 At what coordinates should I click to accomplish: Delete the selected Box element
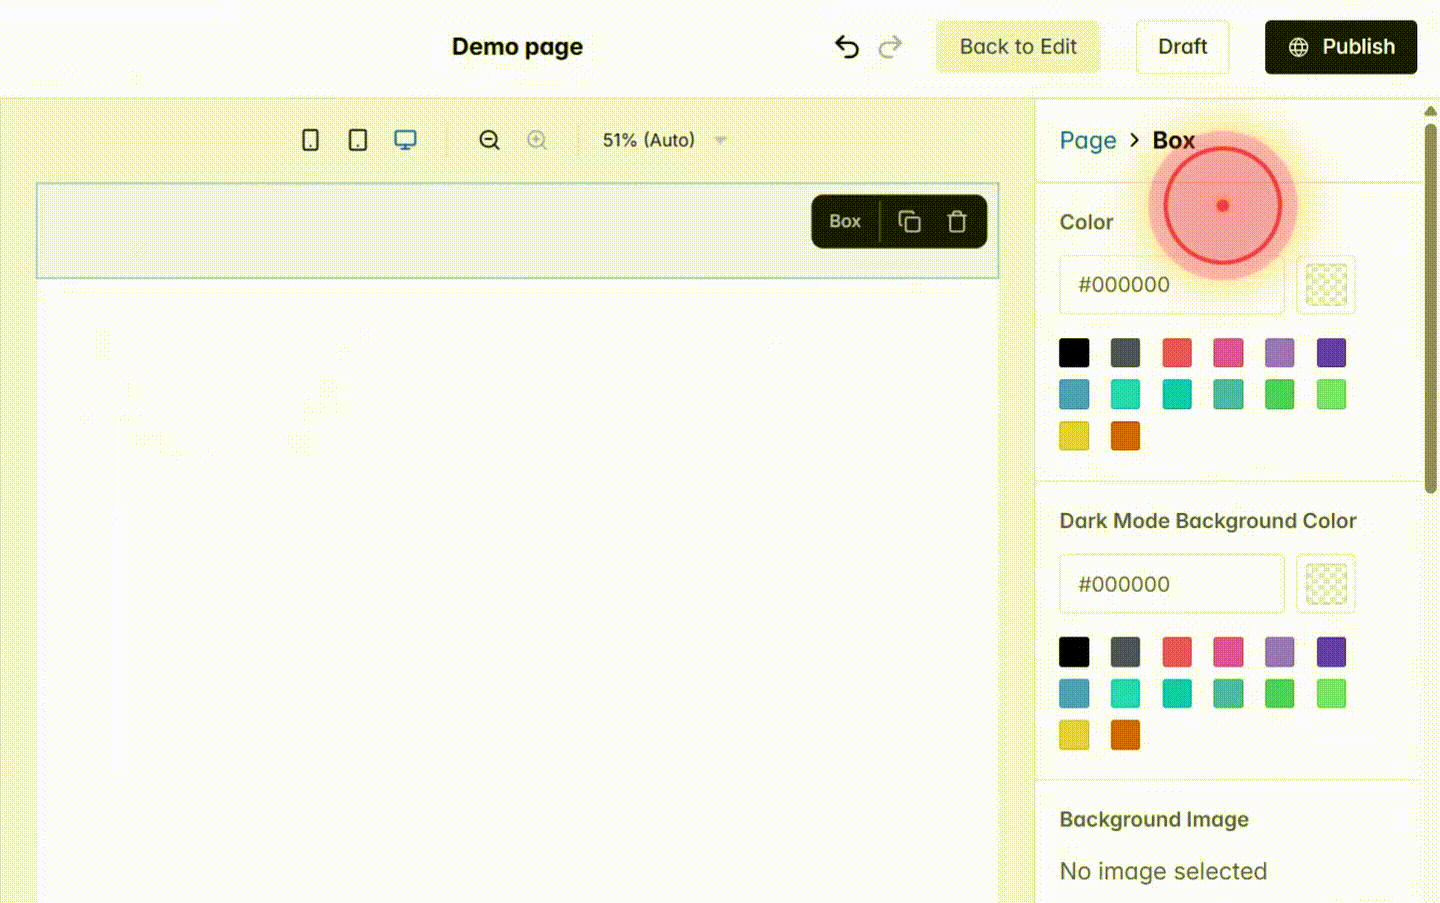click(x=956, y=221)
